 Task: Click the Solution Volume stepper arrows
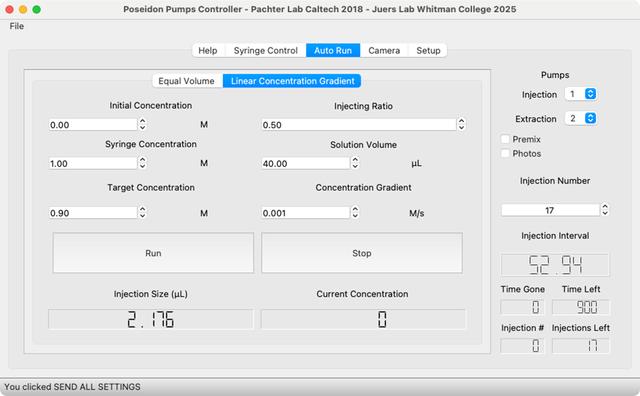pyautogui.click(x=355, y=163)
